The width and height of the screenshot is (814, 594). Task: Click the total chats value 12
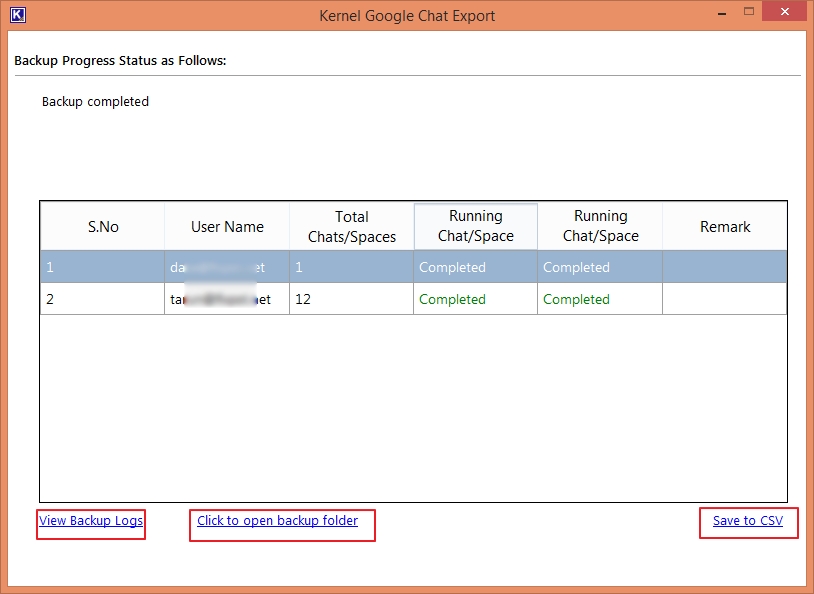pos(303,299)
